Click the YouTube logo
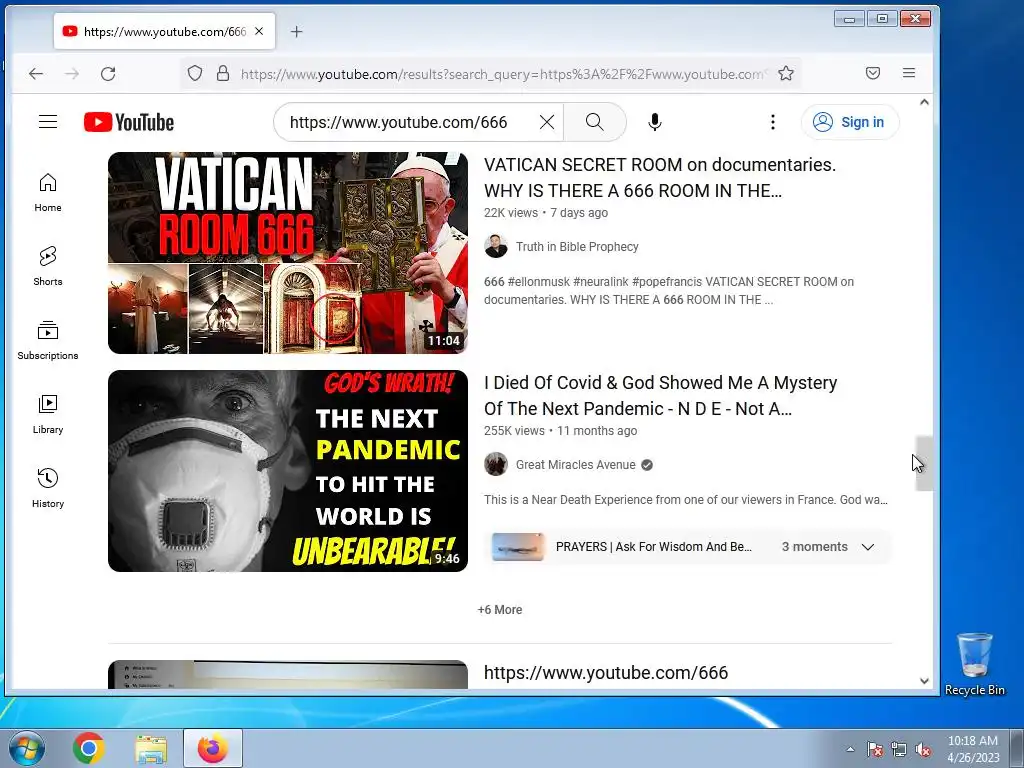Viewport: 1024px width, 768px height. click(x=129, y=122)
